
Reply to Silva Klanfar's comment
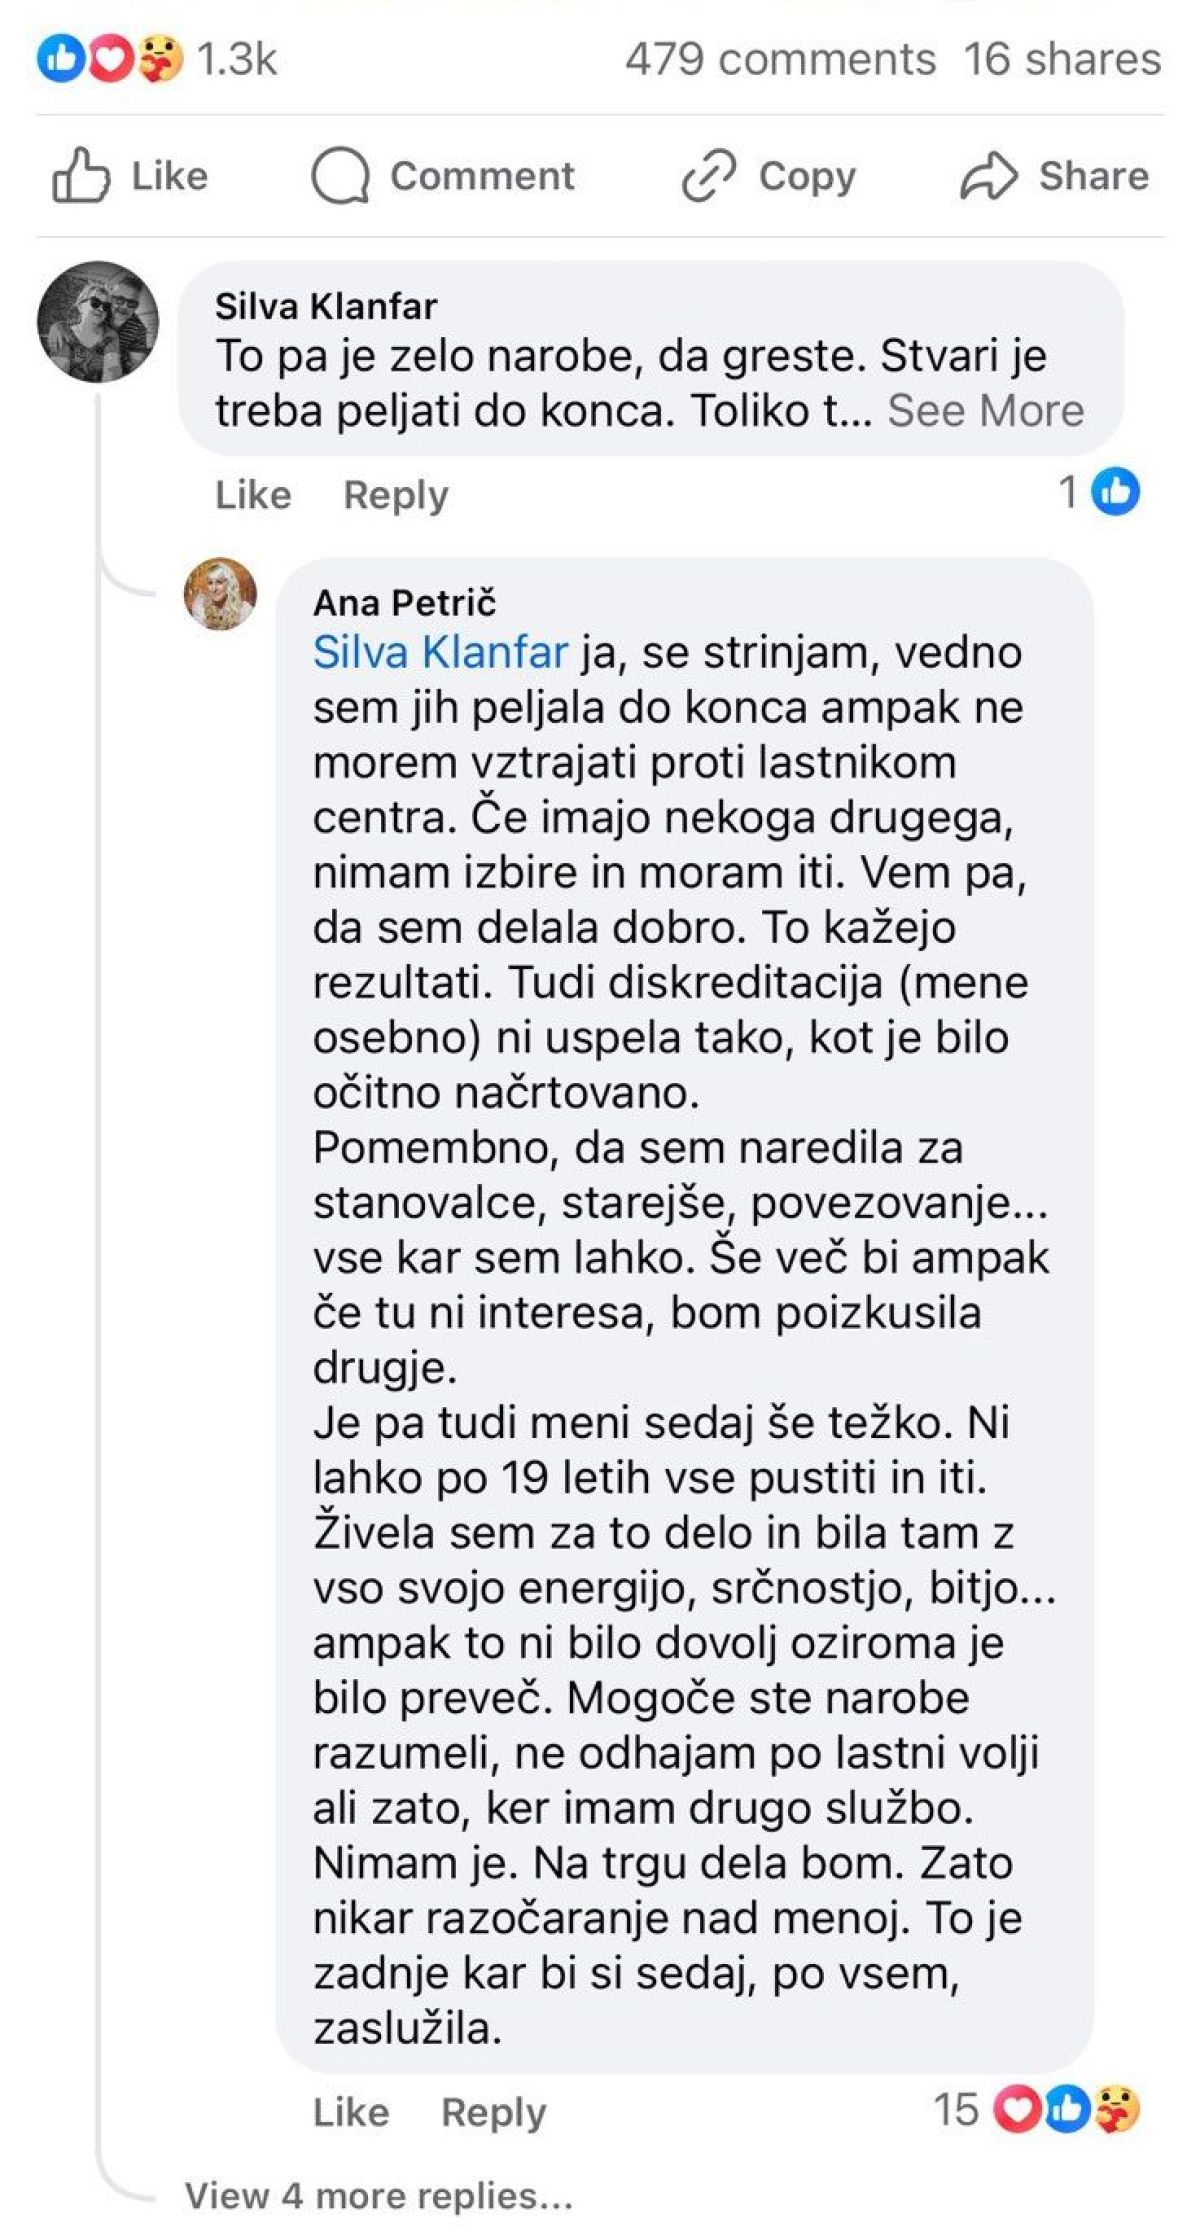396,495
